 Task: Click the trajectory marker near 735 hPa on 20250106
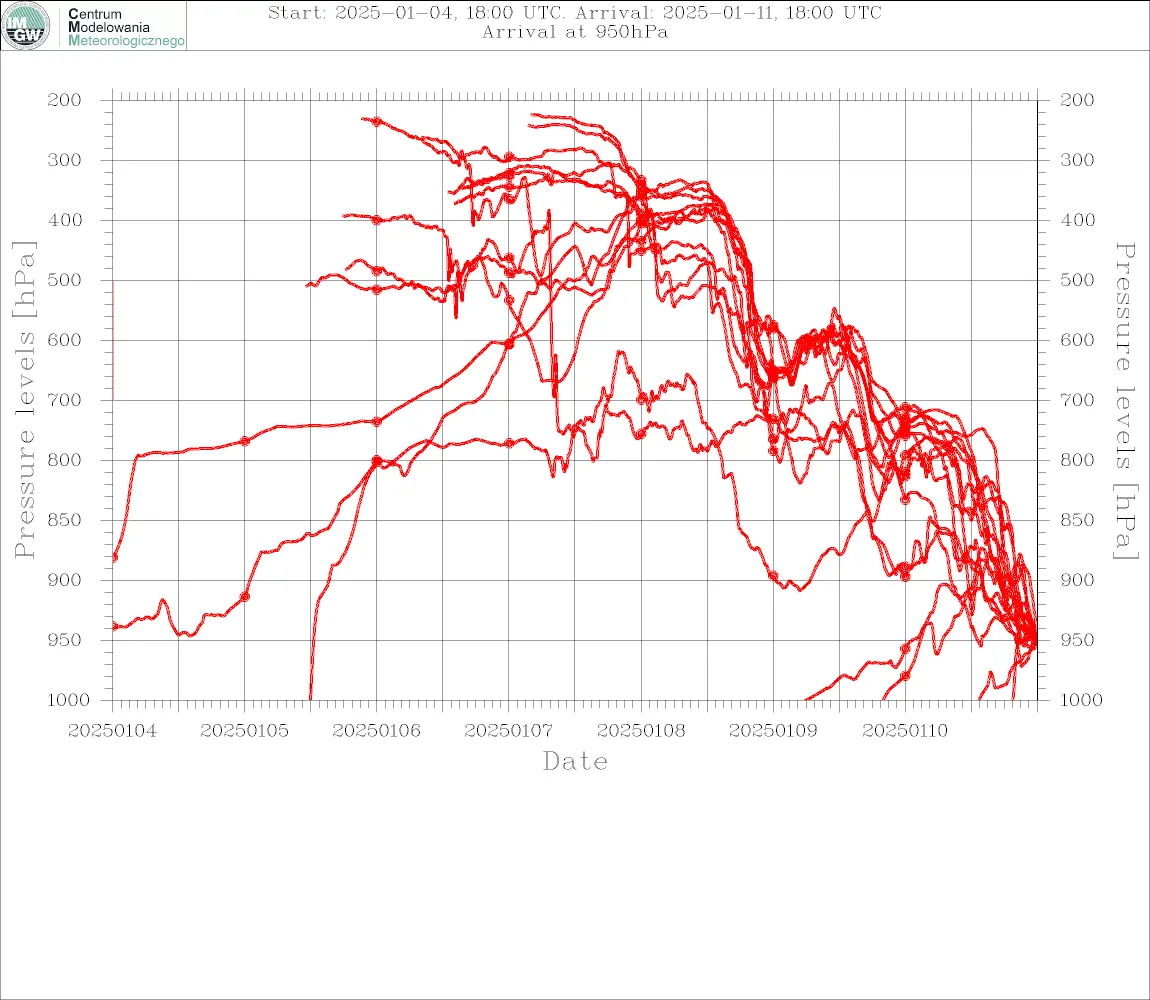tap(377, 422)
